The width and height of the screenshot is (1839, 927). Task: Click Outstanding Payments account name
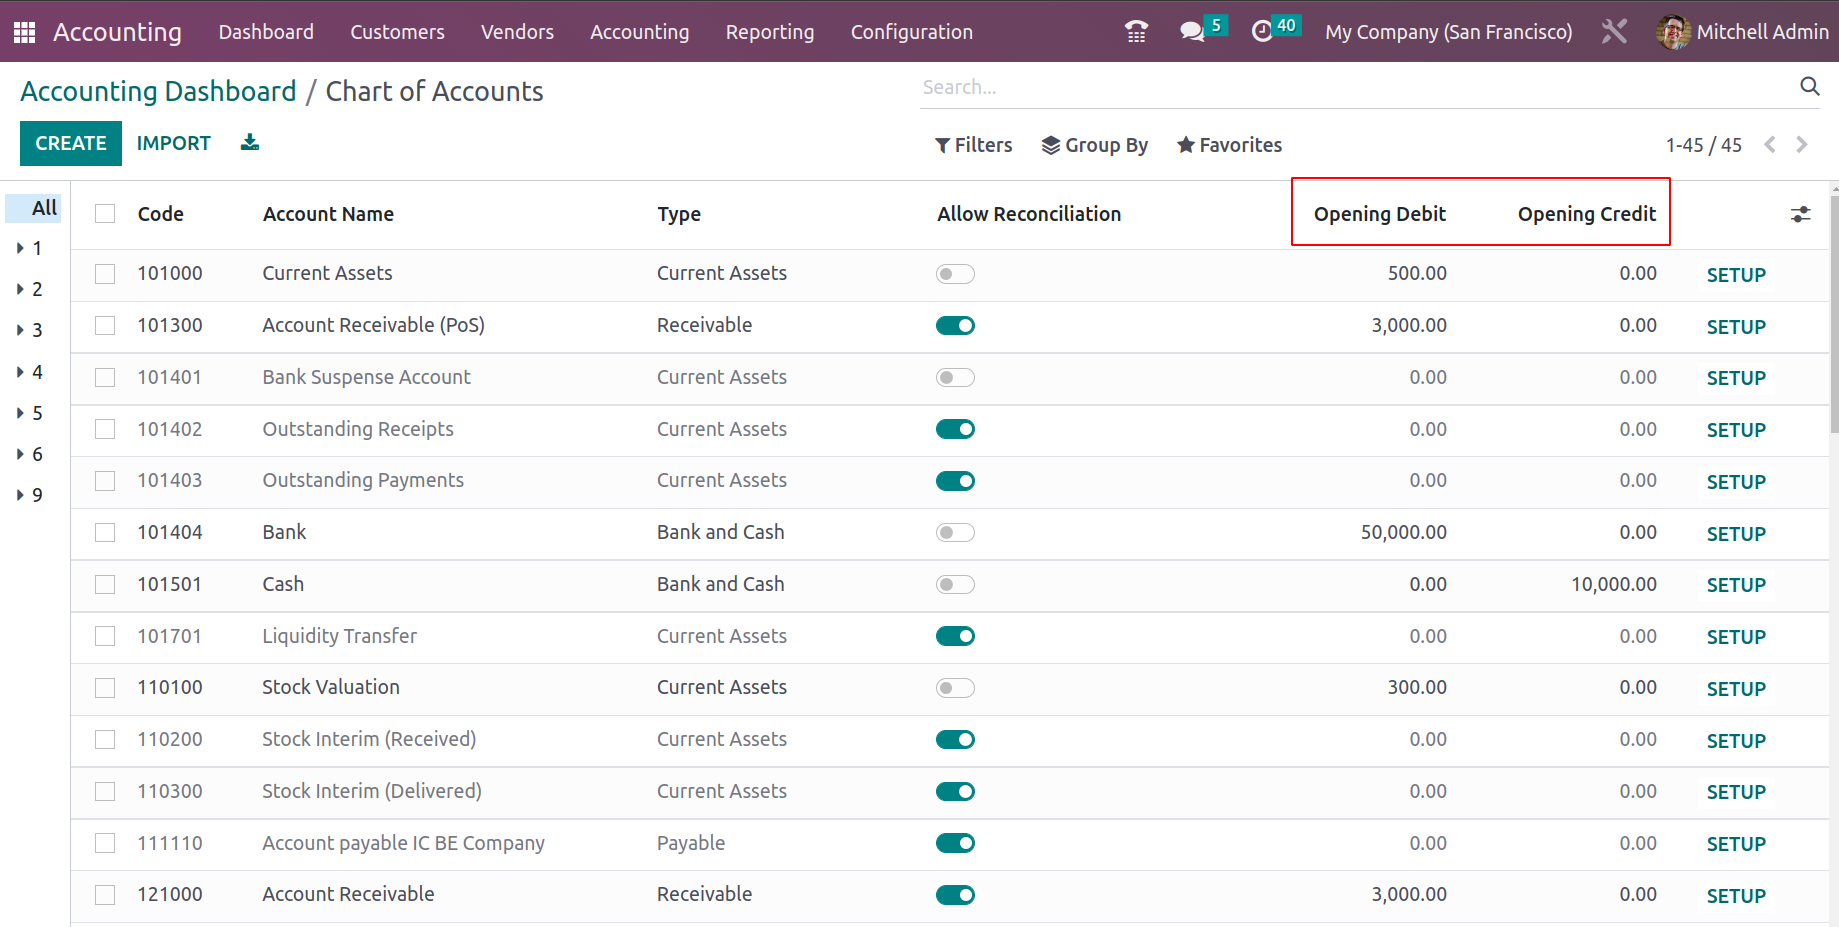[363, 480]
